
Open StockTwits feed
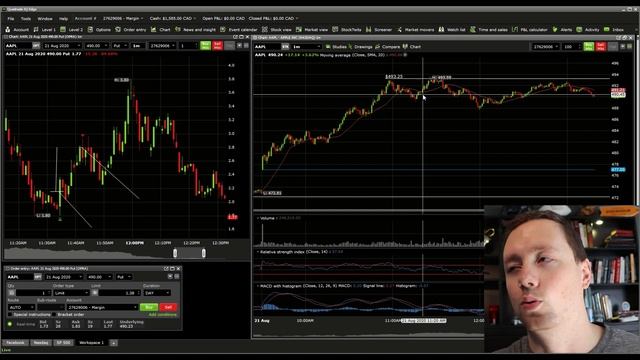tap(347, 29)
